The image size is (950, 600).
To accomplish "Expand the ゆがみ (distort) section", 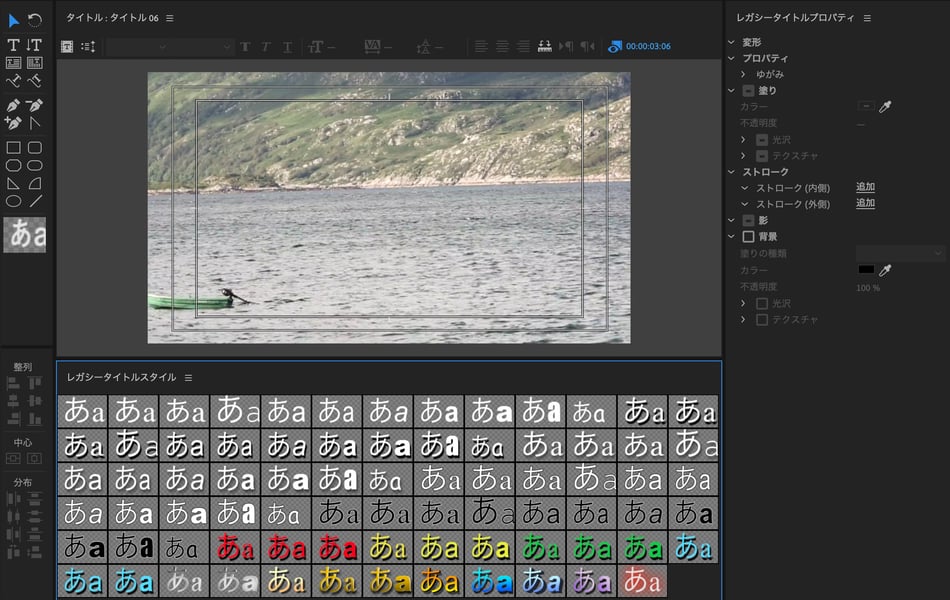I will pyautogui.click(x=743, y=74).
